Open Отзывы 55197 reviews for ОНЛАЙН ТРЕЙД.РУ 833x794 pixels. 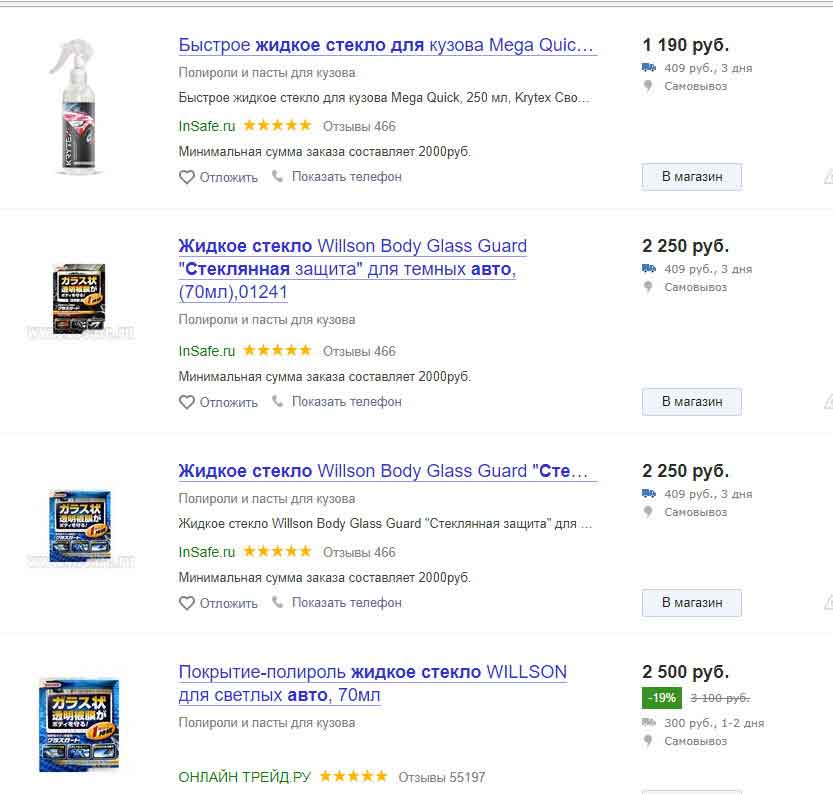tap(441, 777)
